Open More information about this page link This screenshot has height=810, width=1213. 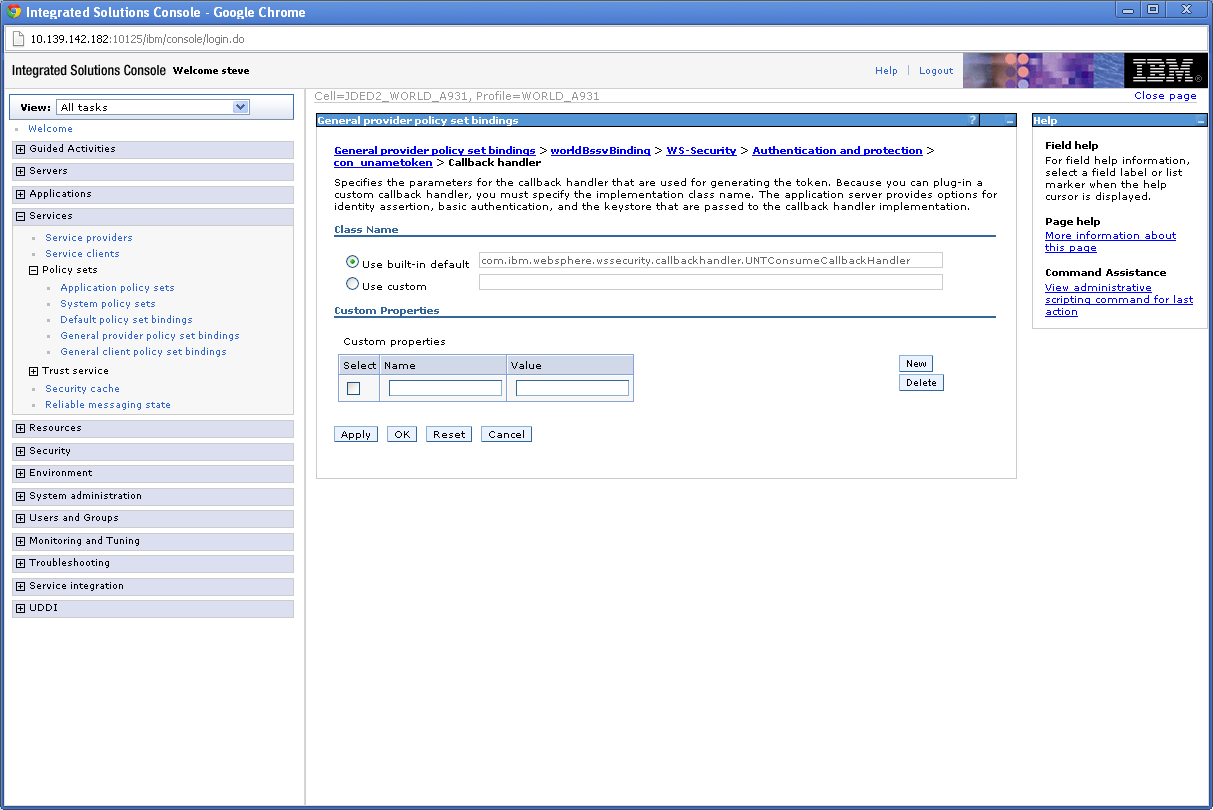(1110, 242)
